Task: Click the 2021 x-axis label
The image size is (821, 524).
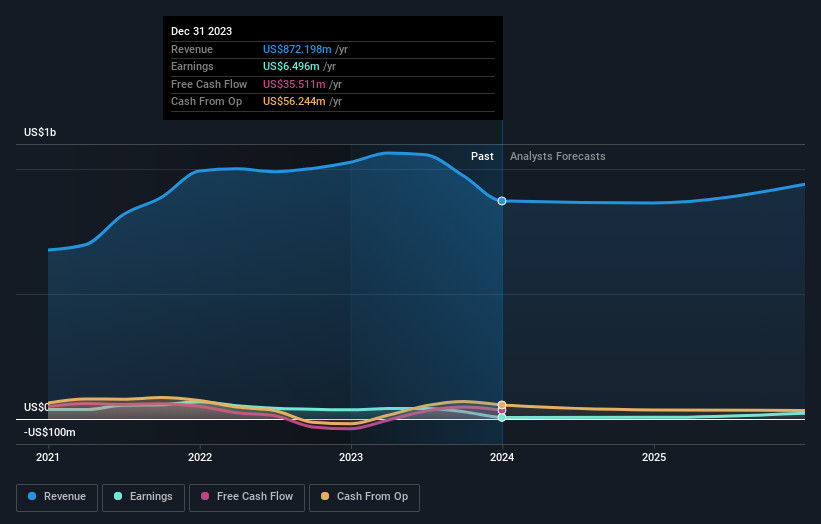Action: click(x=48, y=458)
